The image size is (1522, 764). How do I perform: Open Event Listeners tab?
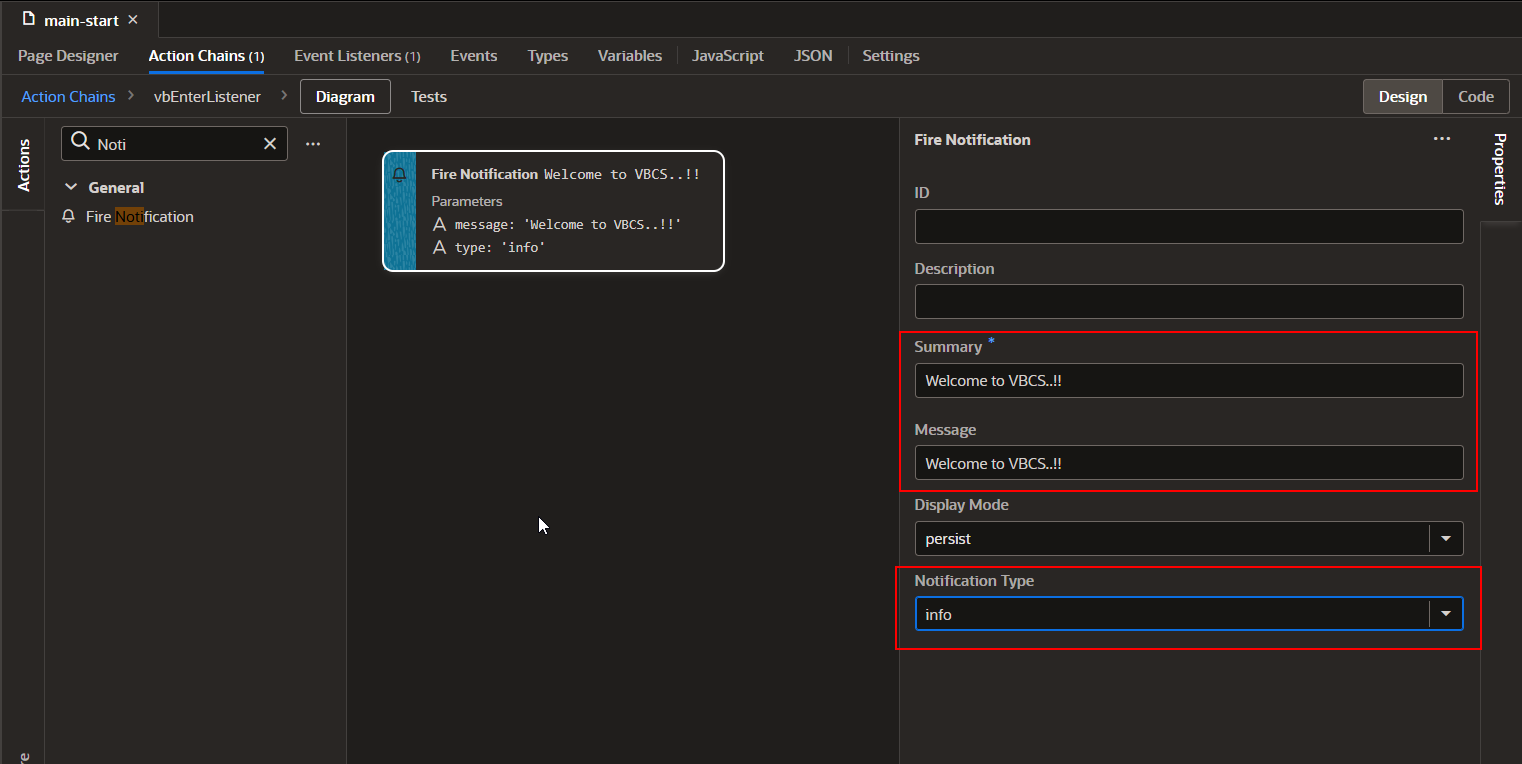(x=357, y=56)
